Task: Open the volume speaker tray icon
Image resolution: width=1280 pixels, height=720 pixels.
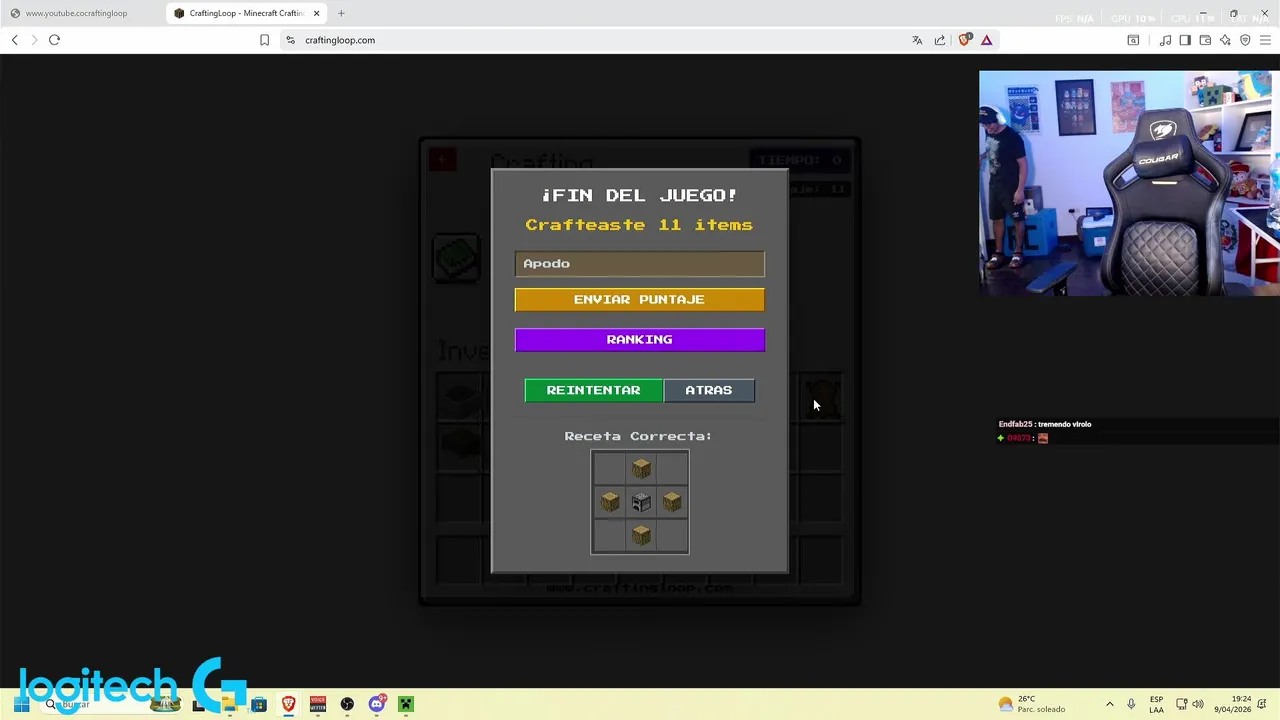Action: (1198, 704)
